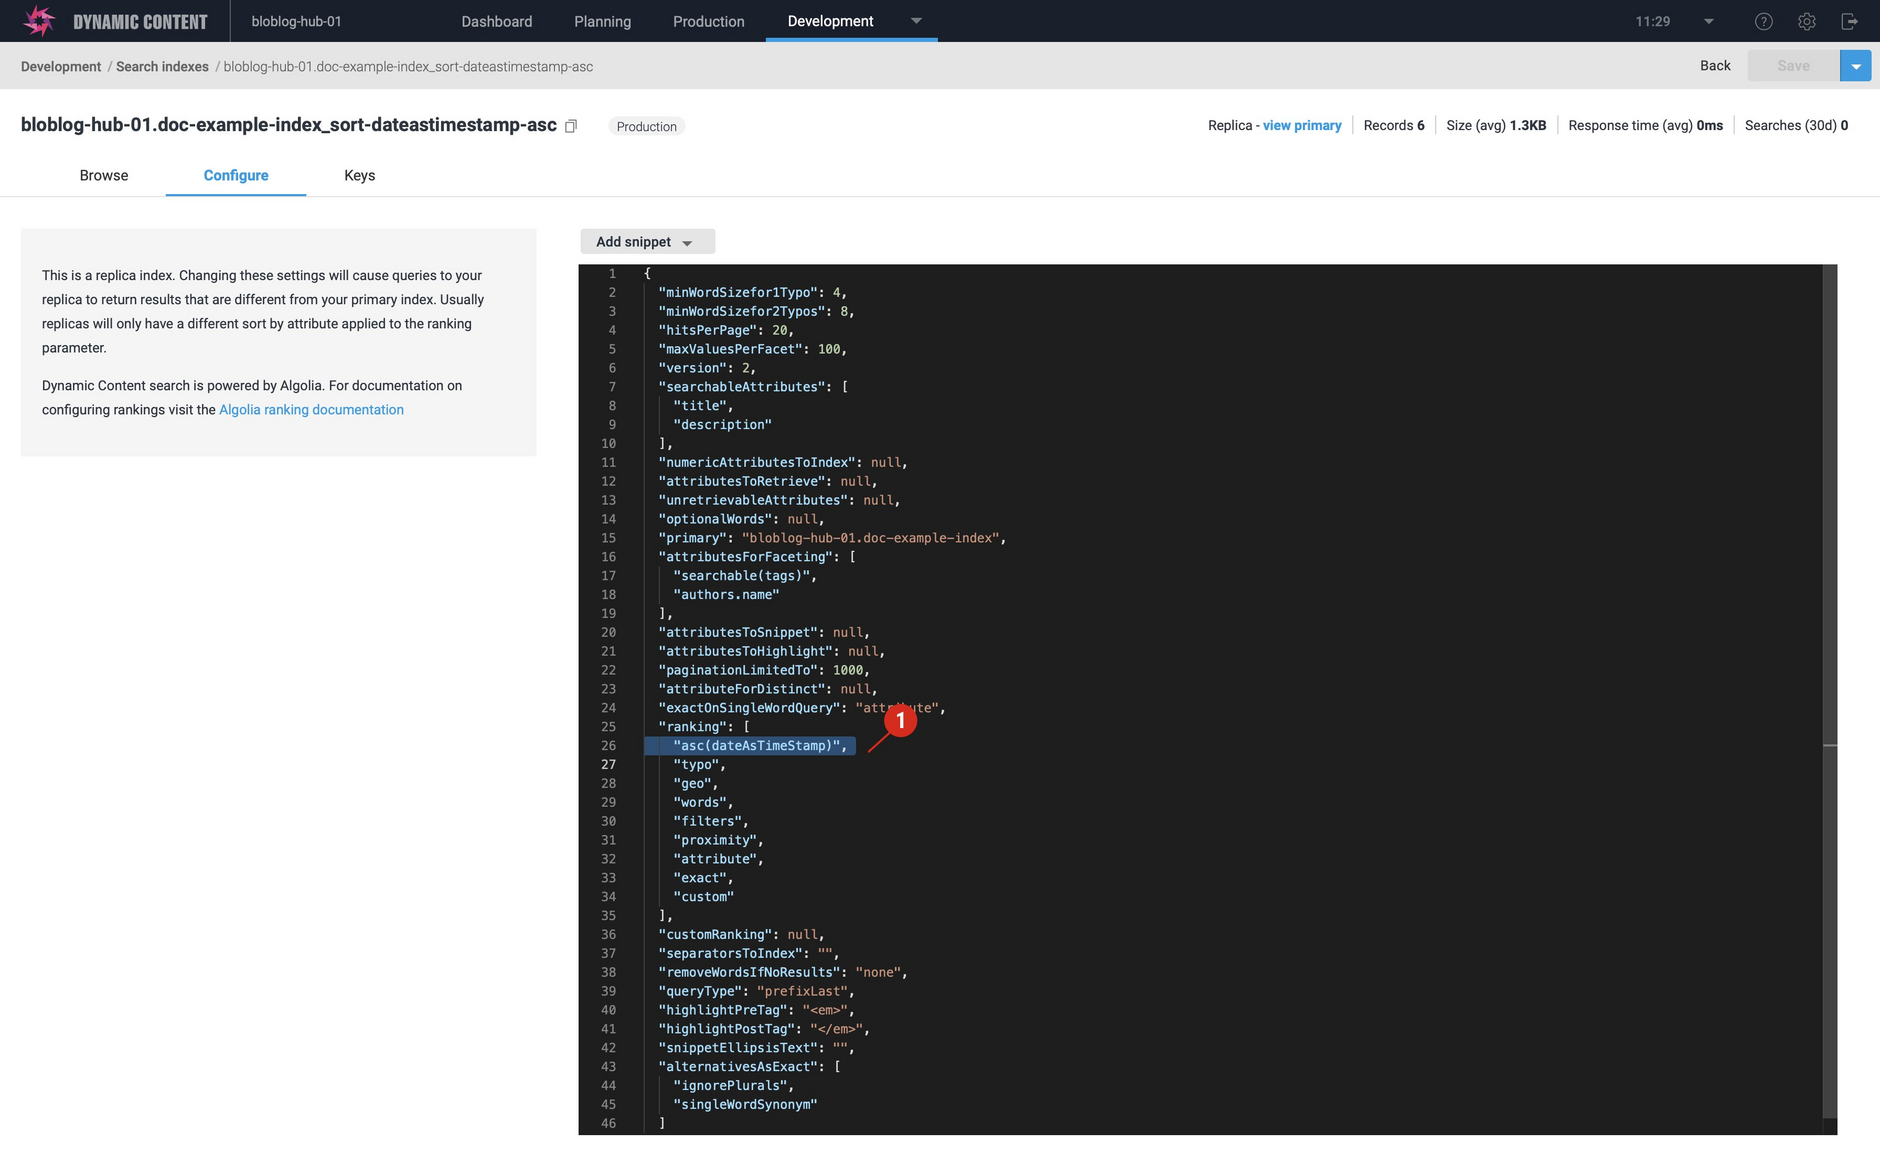Viewport: 1880px width, 1175px height.
Task: Click the log out icon
Action: [1849, 21]
